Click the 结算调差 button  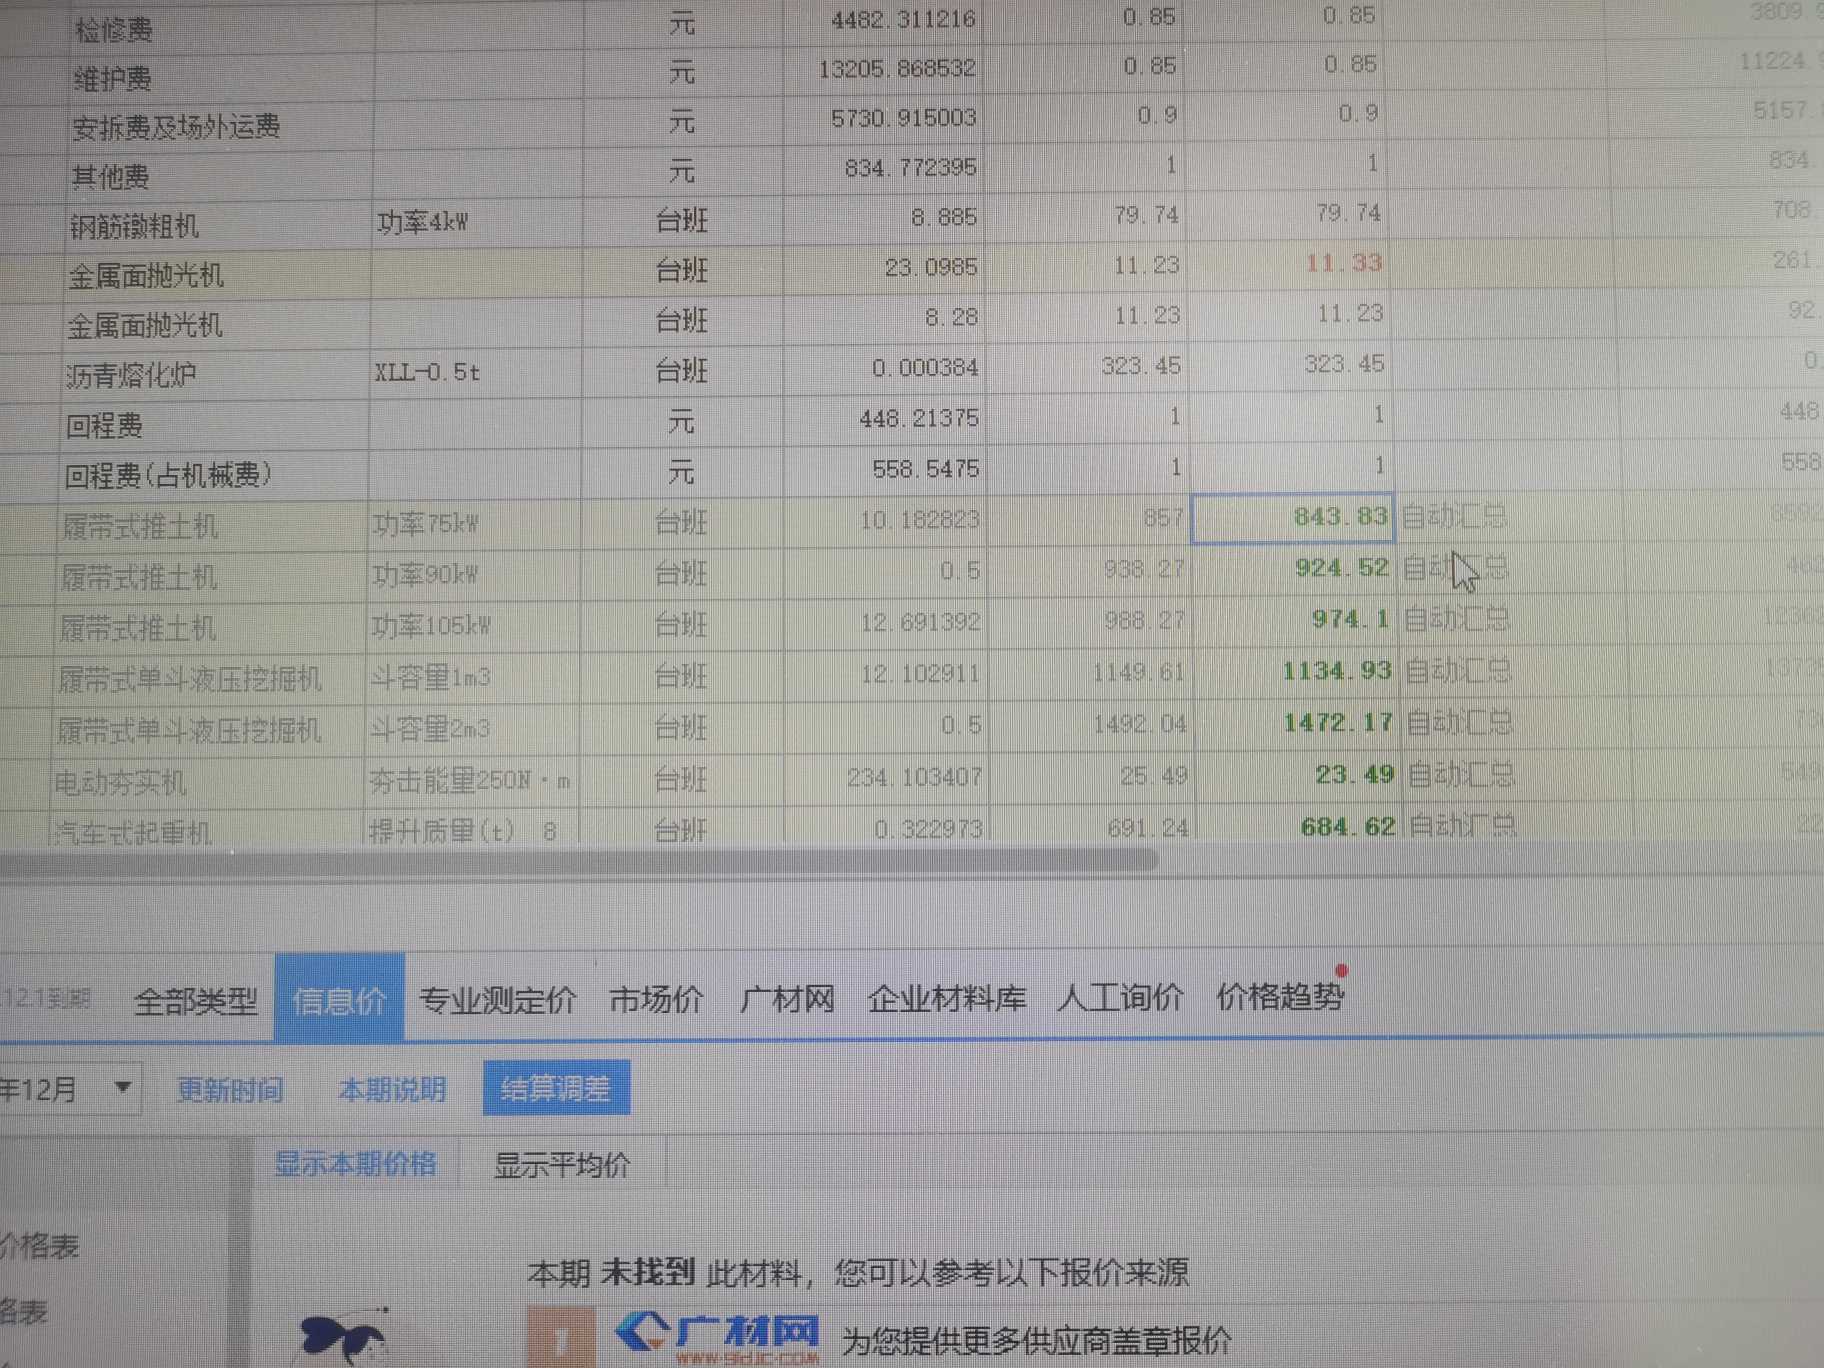(x=556, y=1087)
